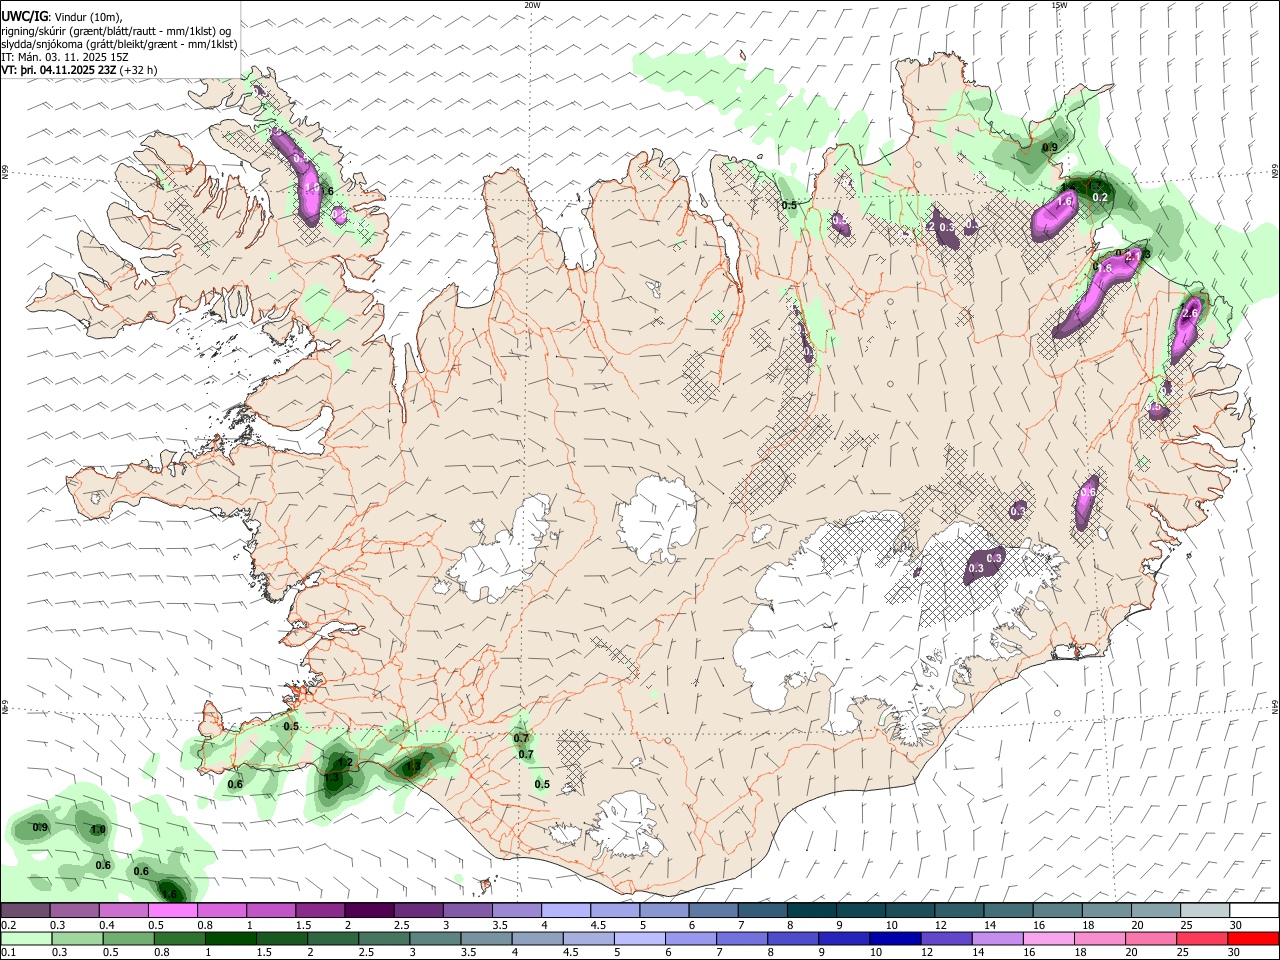The width and height of the screenshot is (1280, 960).
Task: Pick the medium green 0.5 swatch in bottom row
Action: [x=128, y=939]
